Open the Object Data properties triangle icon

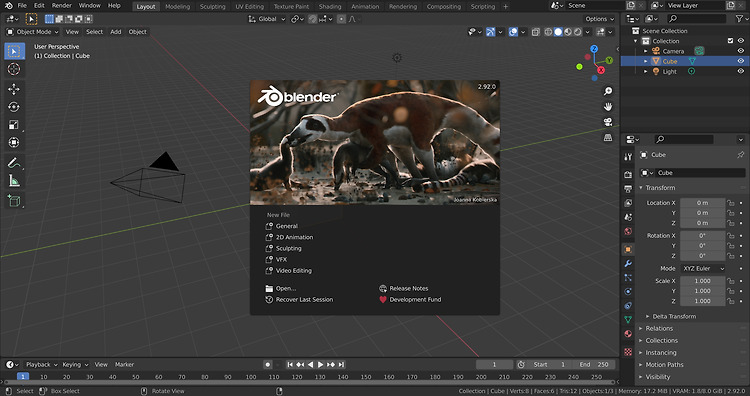click(628, 319)
